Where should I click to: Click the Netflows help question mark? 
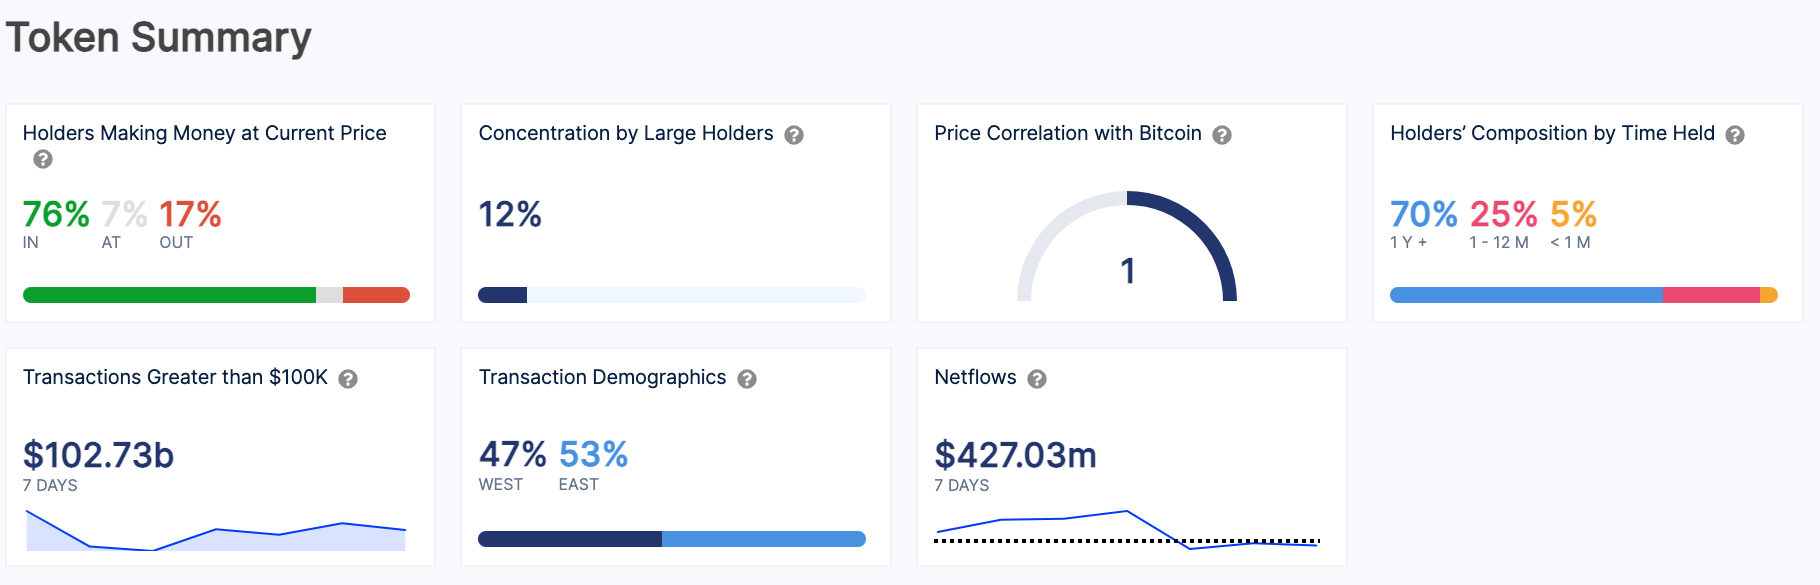pos(1037,379)
